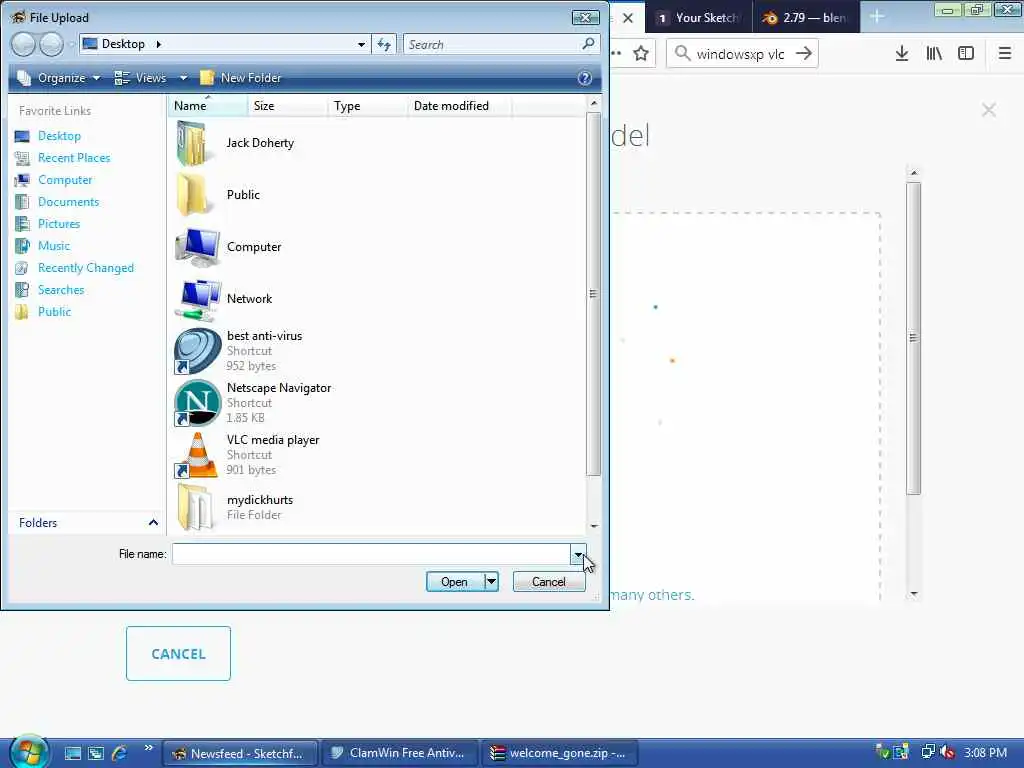Screen dimensions: 1024x768
Task: Sort files by Size column
Action: pos(287,106)
